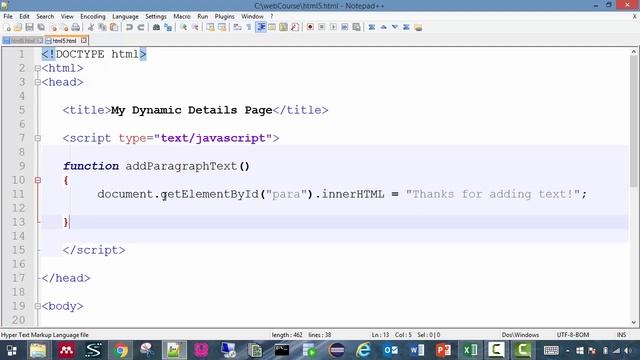The height and width of the screenshot is (360, 640).
Task: Open the Function List toolbar icon
Action: point(295,27)
